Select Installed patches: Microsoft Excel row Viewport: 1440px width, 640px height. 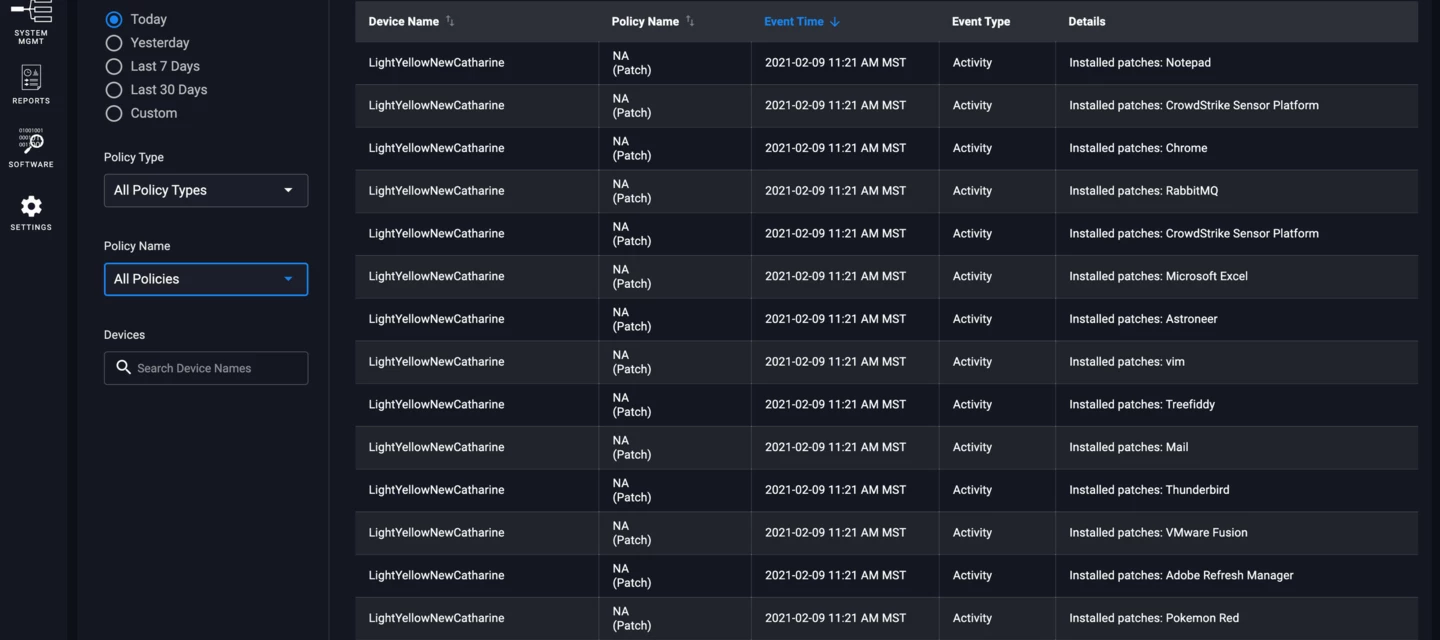pyautogui.click(x=886, y=276)
